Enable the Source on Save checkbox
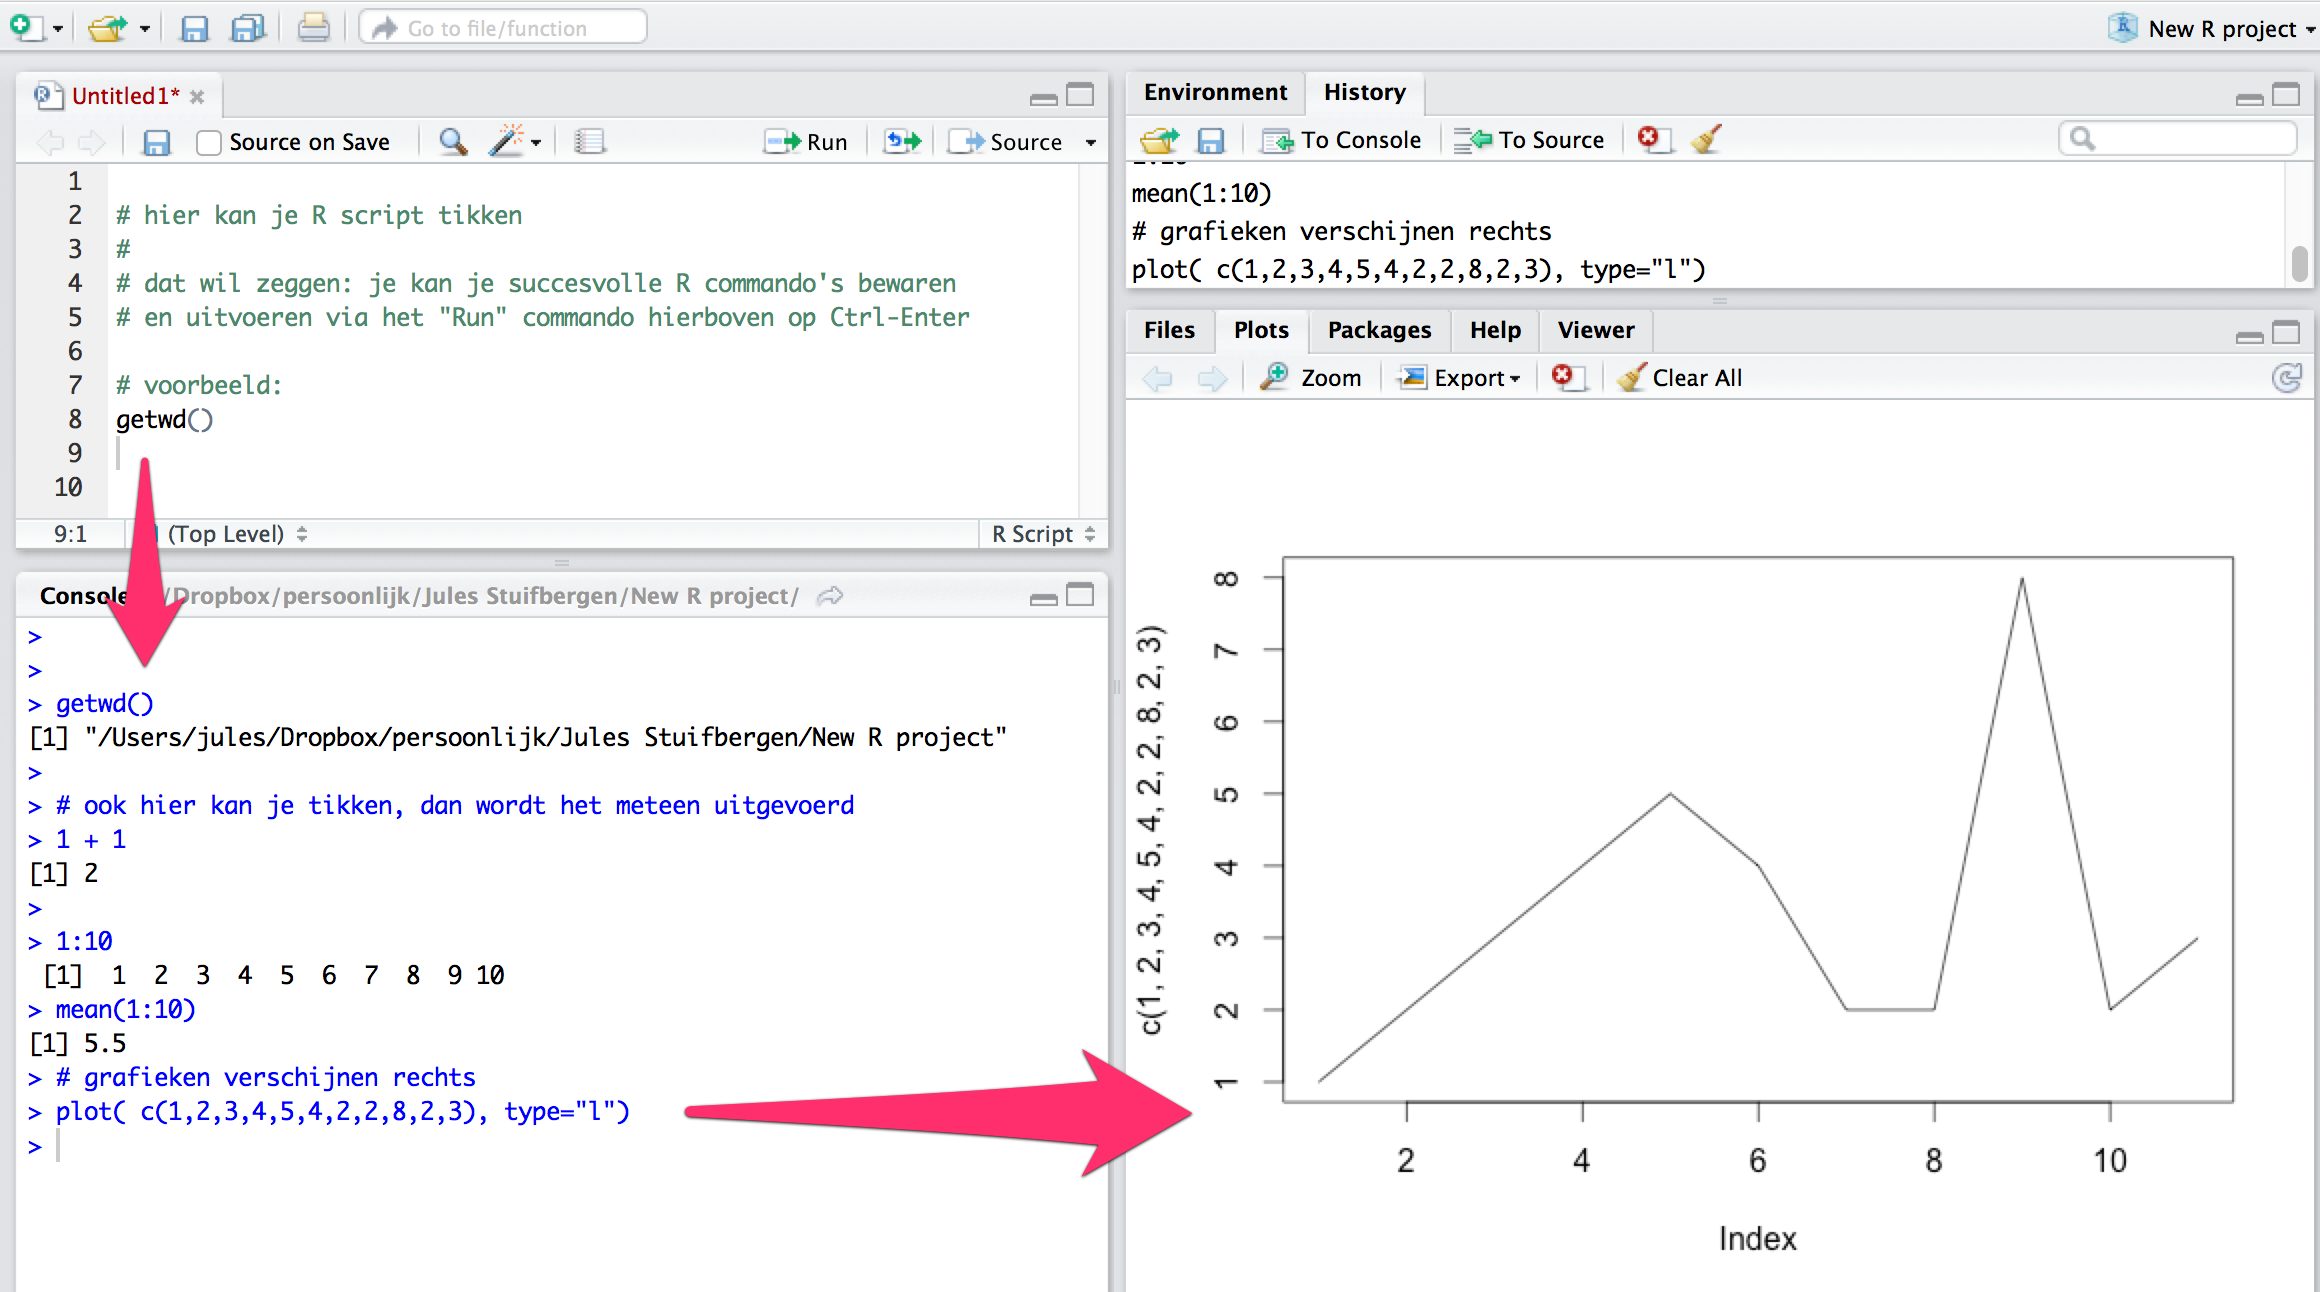The height and width of the screenshot is (1292, 2320). click(208, 142)
